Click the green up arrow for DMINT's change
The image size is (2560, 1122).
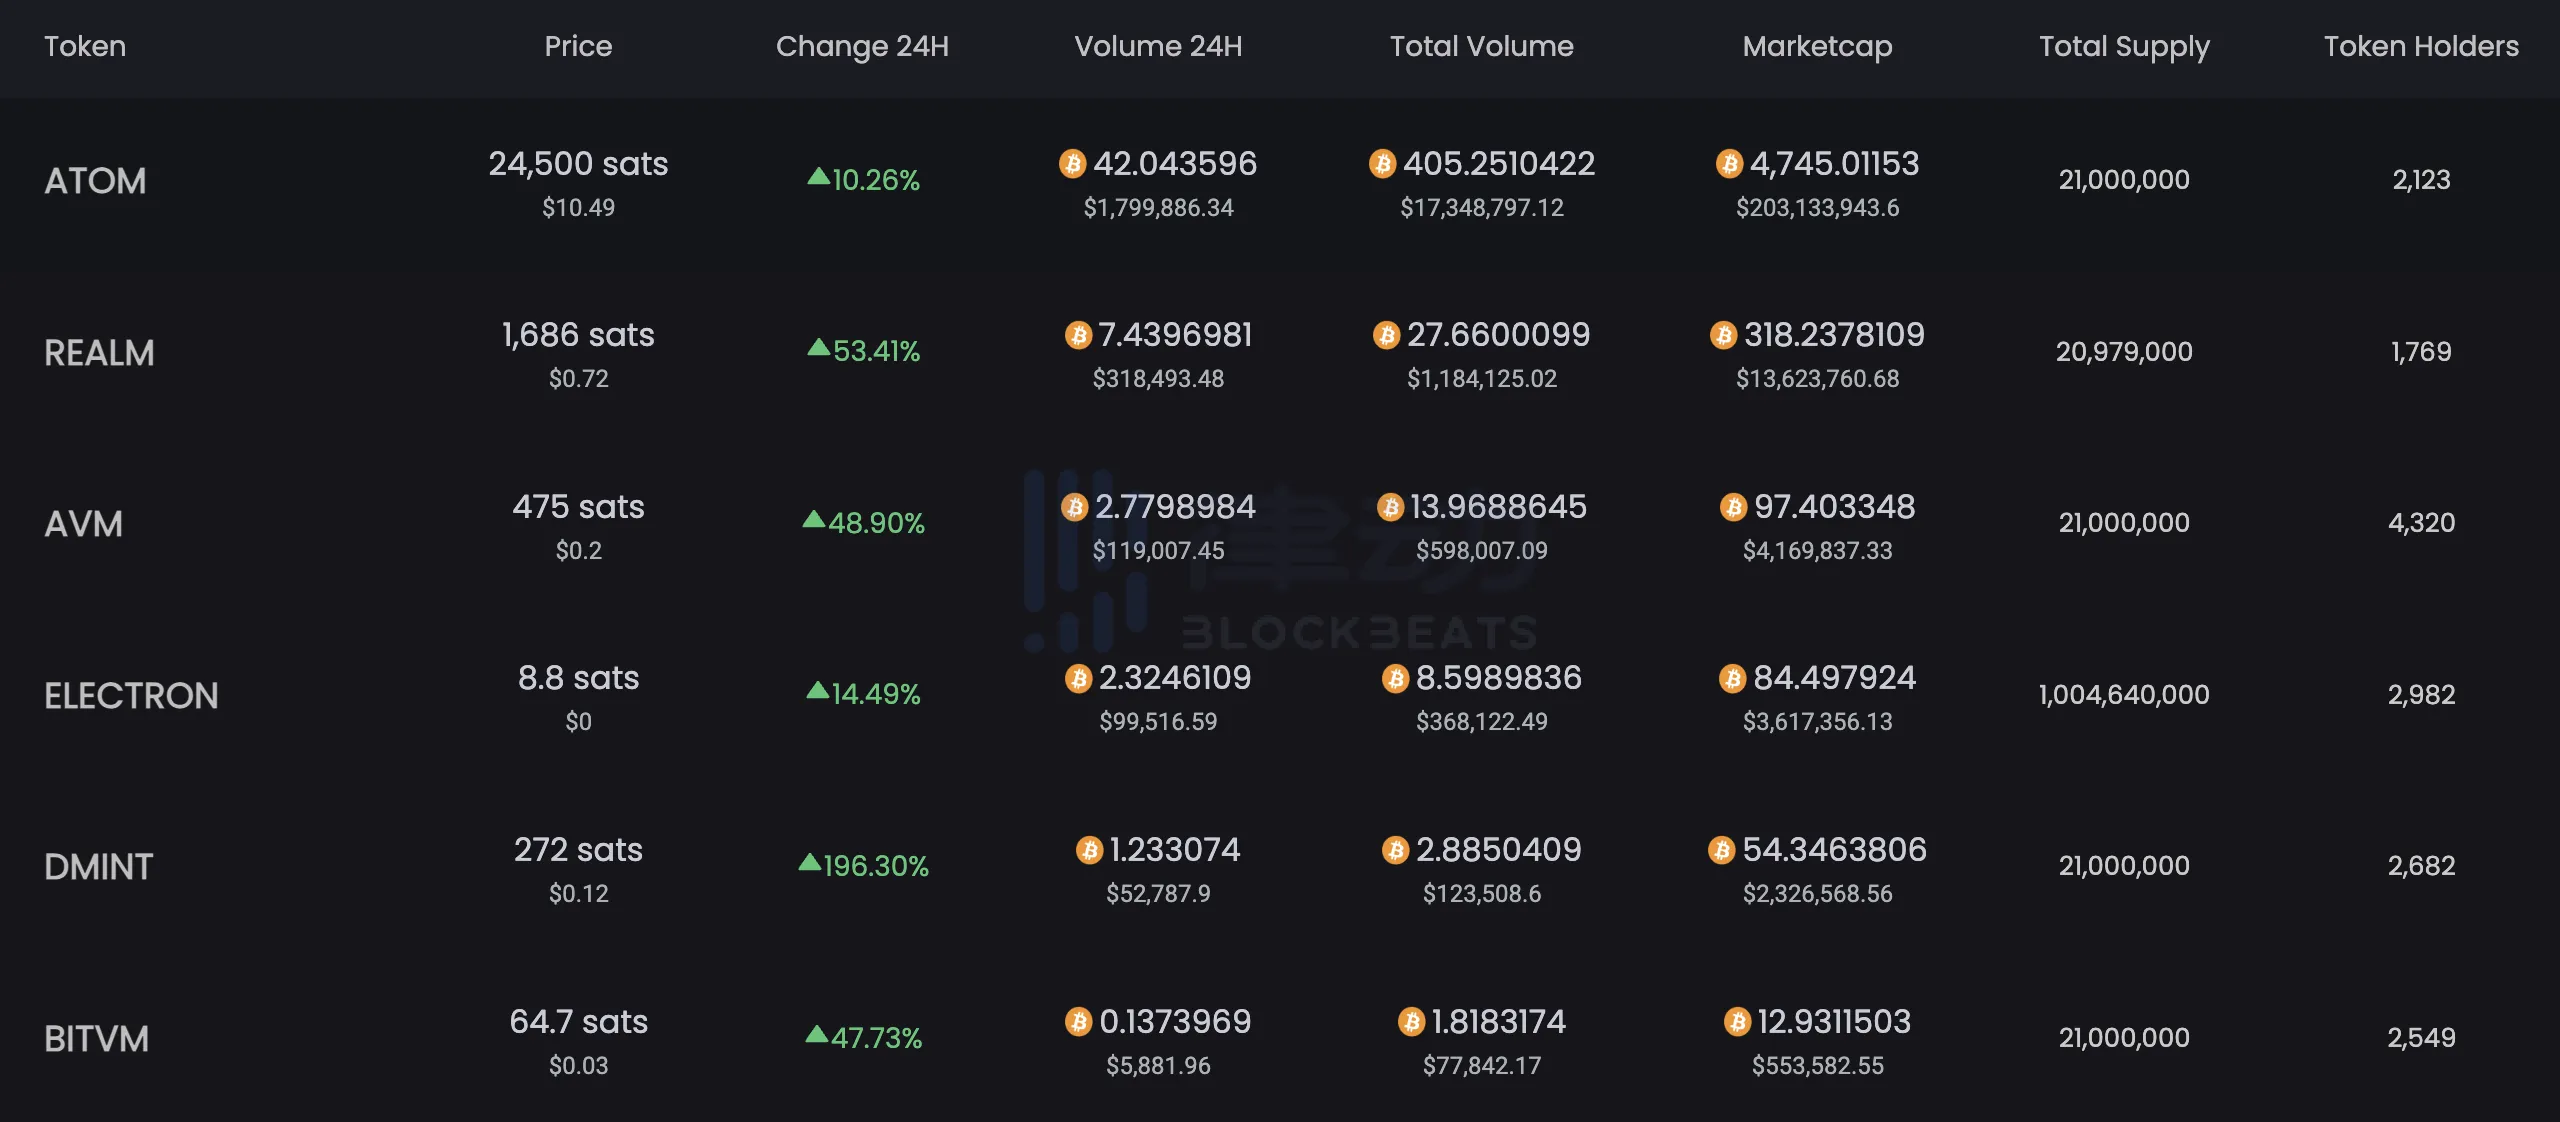click(809, 863)
